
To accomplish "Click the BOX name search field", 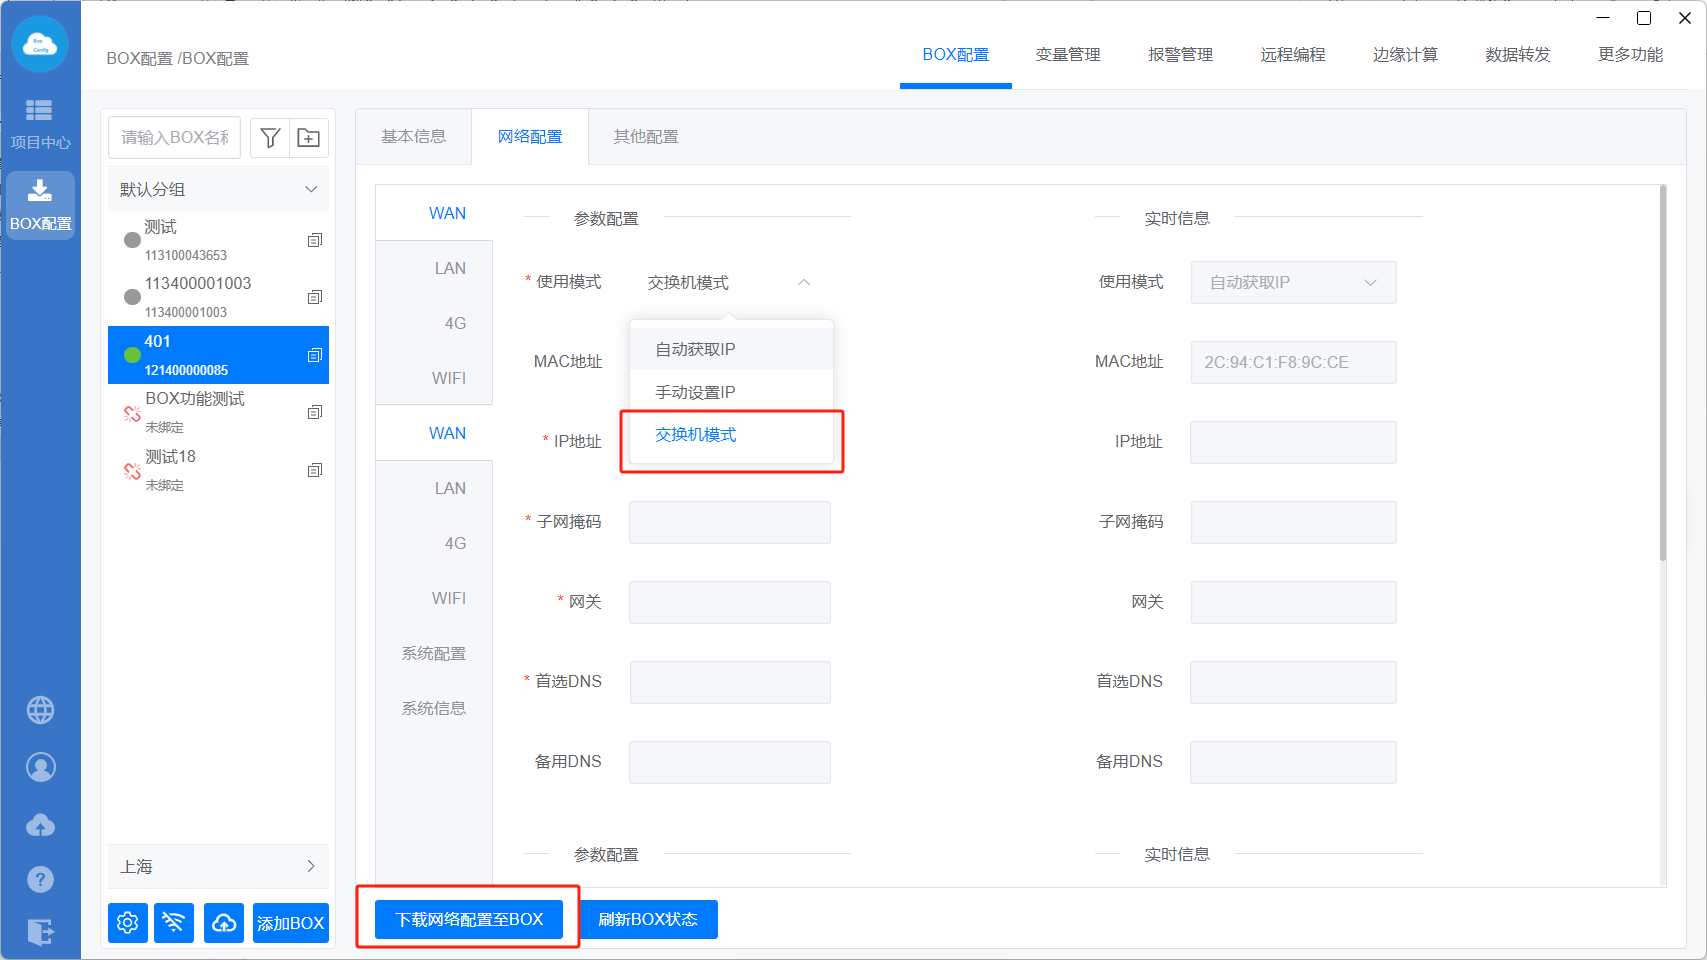I will 175,138.
